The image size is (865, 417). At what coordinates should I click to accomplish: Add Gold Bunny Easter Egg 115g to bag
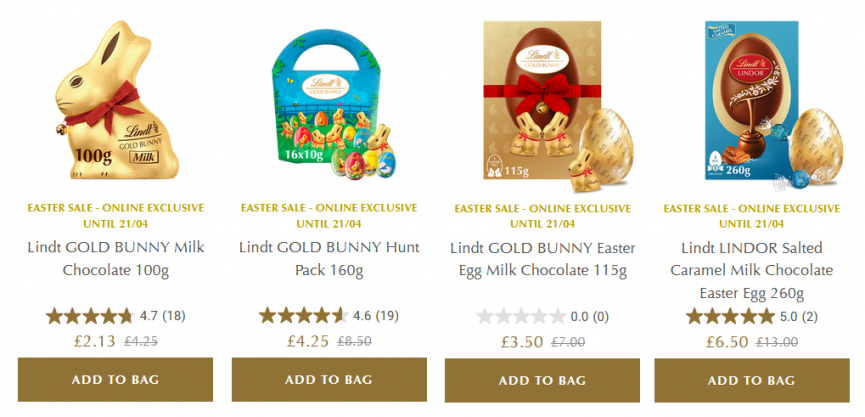(542, 381)
